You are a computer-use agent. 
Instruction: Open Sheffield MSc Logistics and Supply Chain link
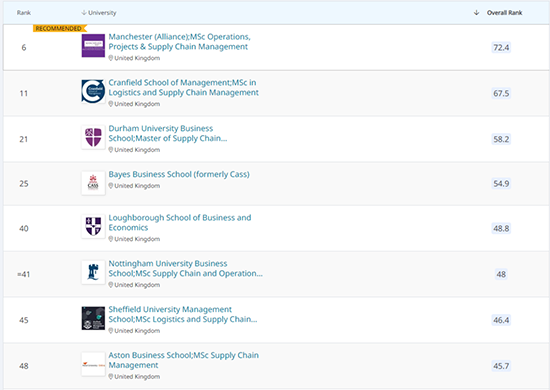(x=183, y=315)
